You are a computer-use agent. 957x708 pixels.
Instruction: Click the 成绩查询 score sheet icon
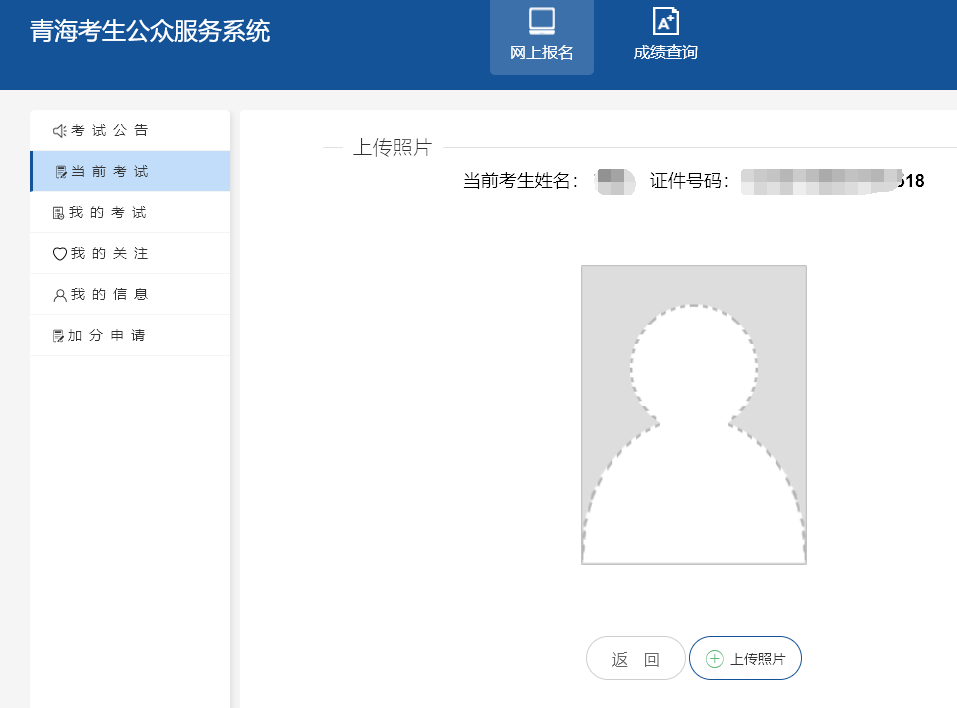(x=665, y=21)
